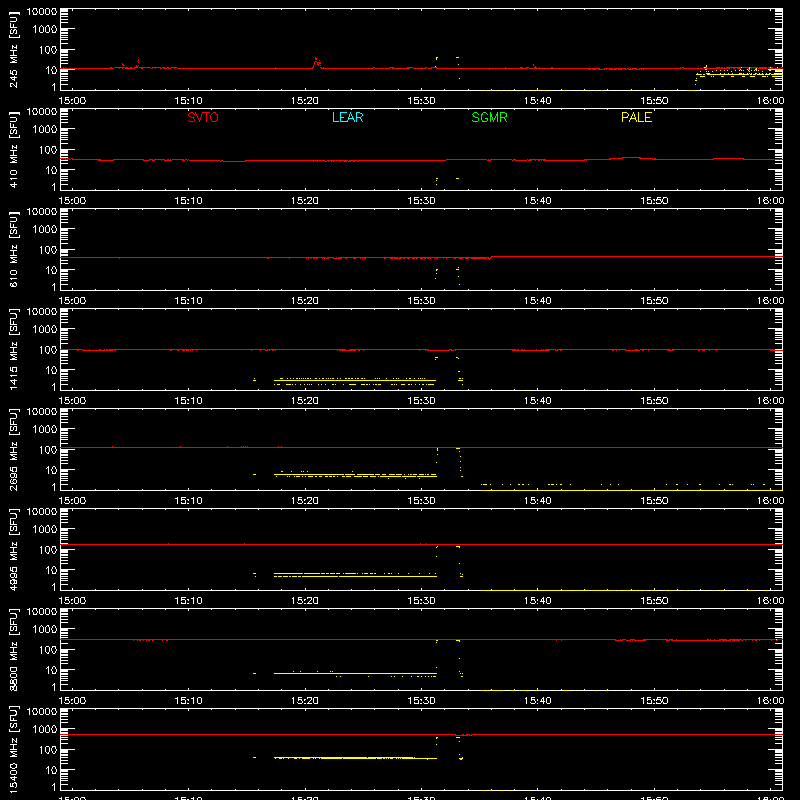The height and width of the screenshot is (800, 800).
Task: Click 16:00 time label under 245 MHz panel
Action: click(770, 101)
